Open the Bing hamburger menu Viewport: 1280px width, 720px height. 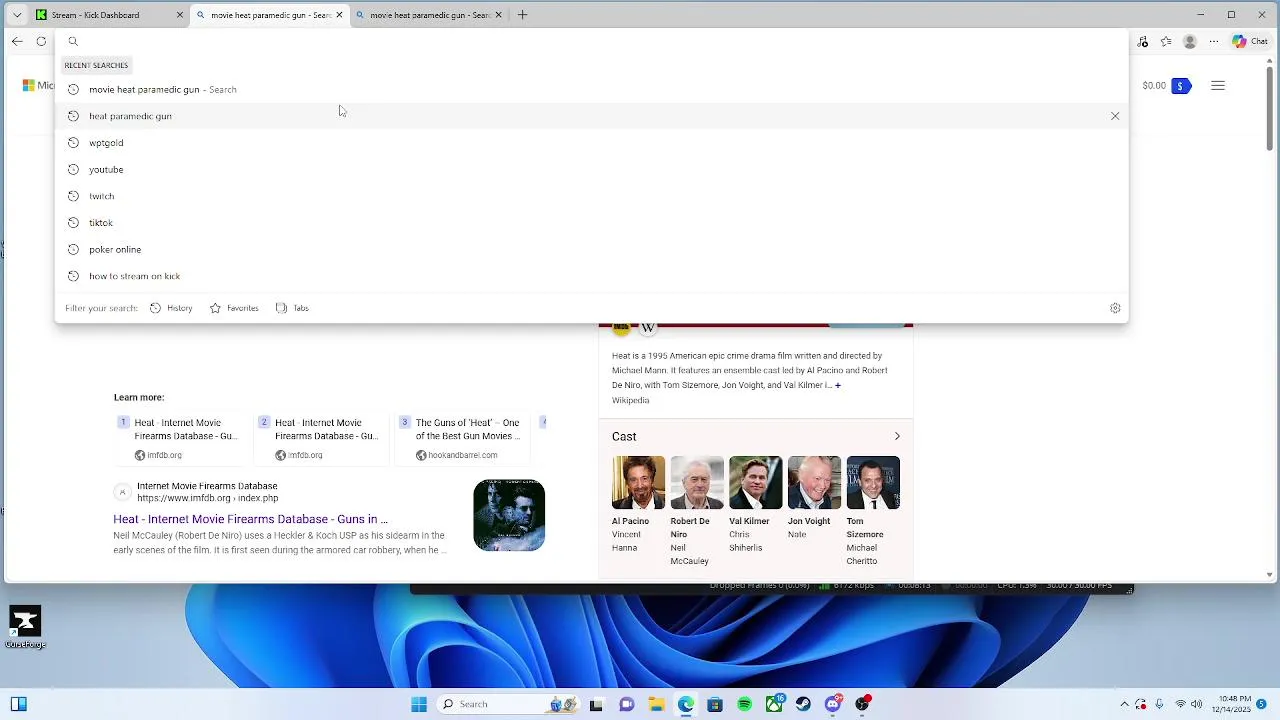coord(1218,86)
